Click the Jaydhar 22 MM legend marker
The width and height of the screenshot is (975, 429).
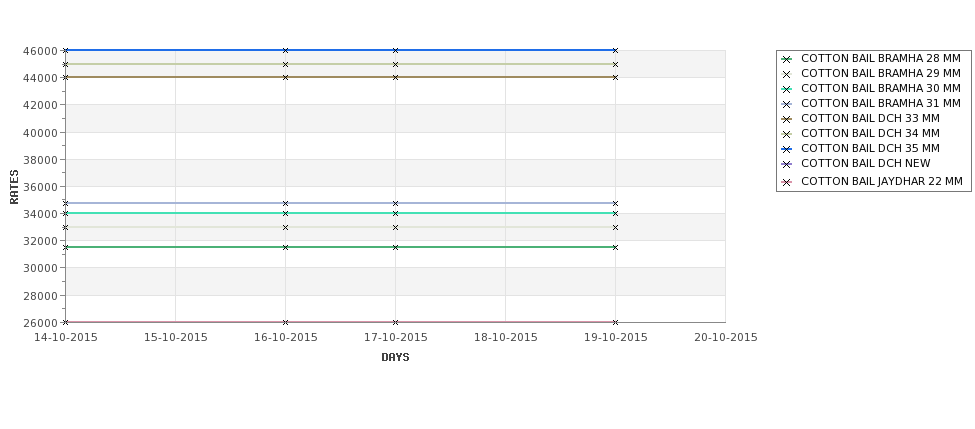pos(786,182)
